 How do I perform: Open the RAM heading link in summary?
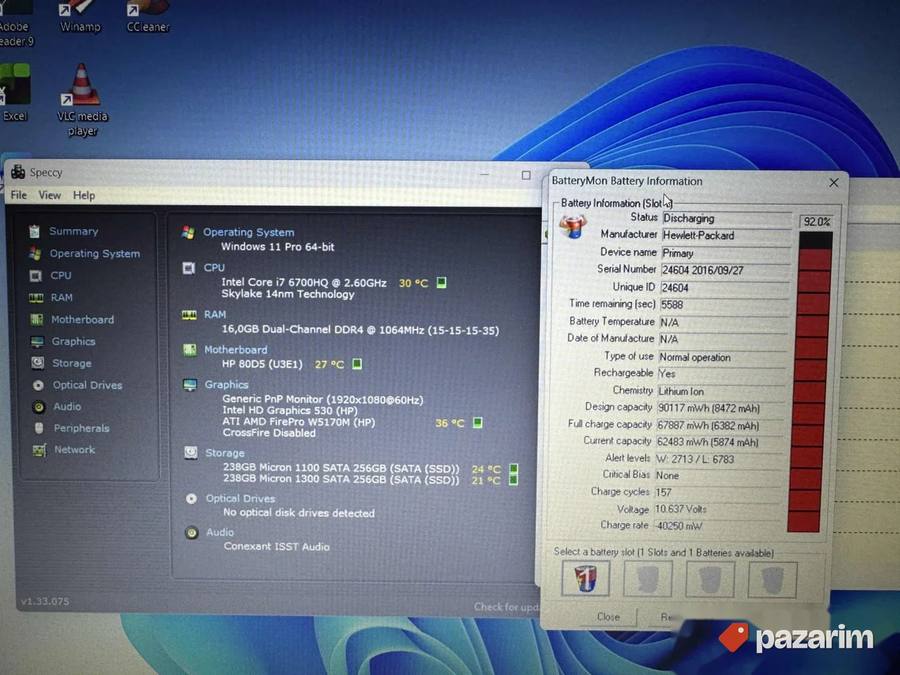pos(215,315)
